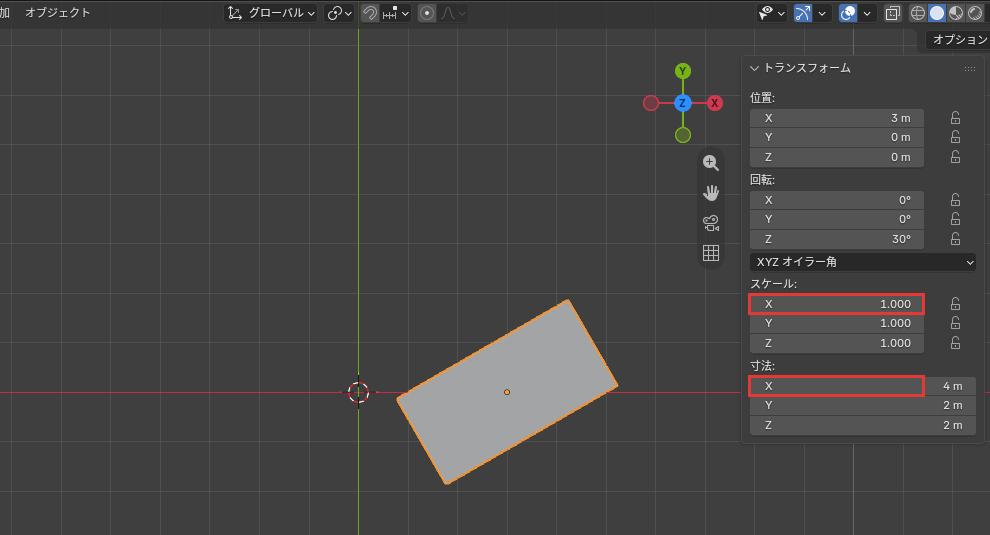Lock the 位置 Y value
Image resolution: width=990 pixels, height=535 pixels.
point(955,137)
